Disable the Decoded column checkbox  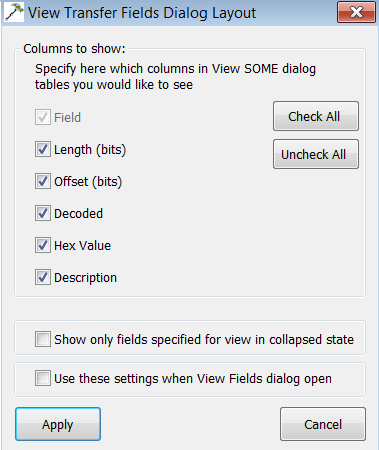pyautogui.click(x=43, y=213)
